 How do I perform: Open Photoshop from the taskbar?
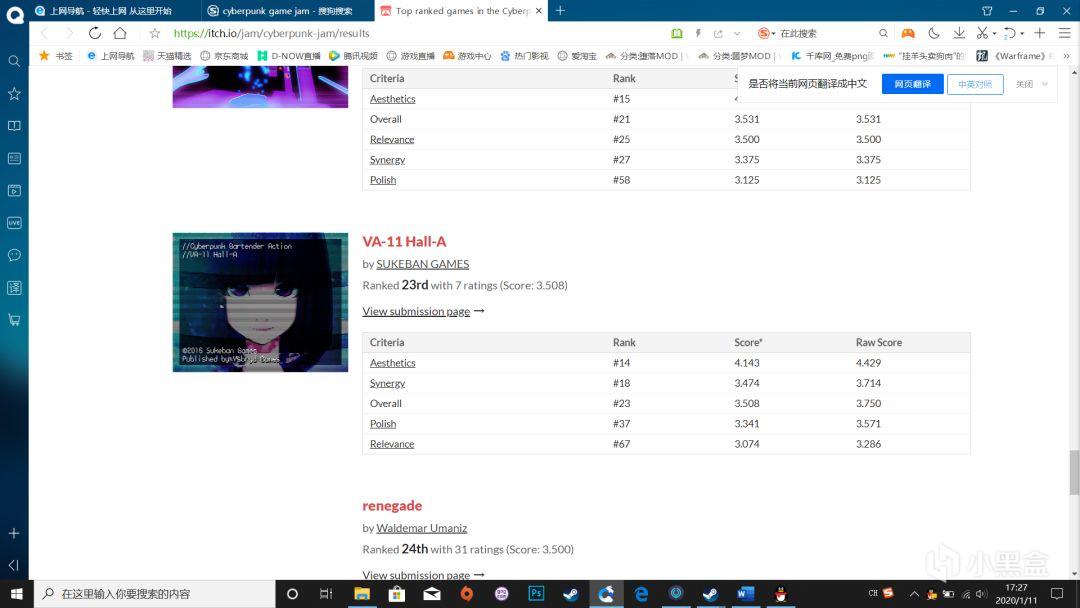(536, 594)
